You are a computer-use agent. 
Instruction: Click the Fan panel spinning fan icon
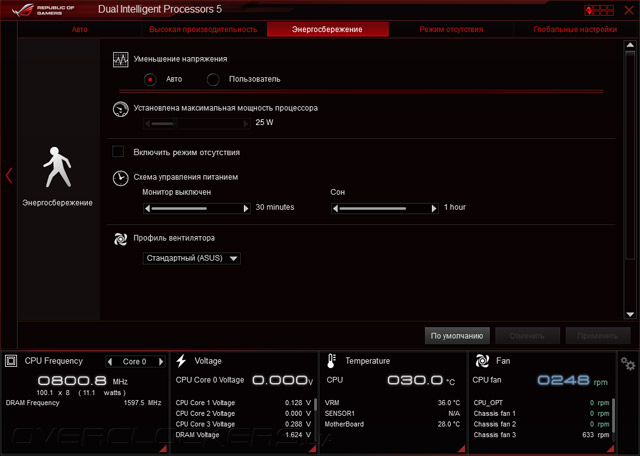482,361
